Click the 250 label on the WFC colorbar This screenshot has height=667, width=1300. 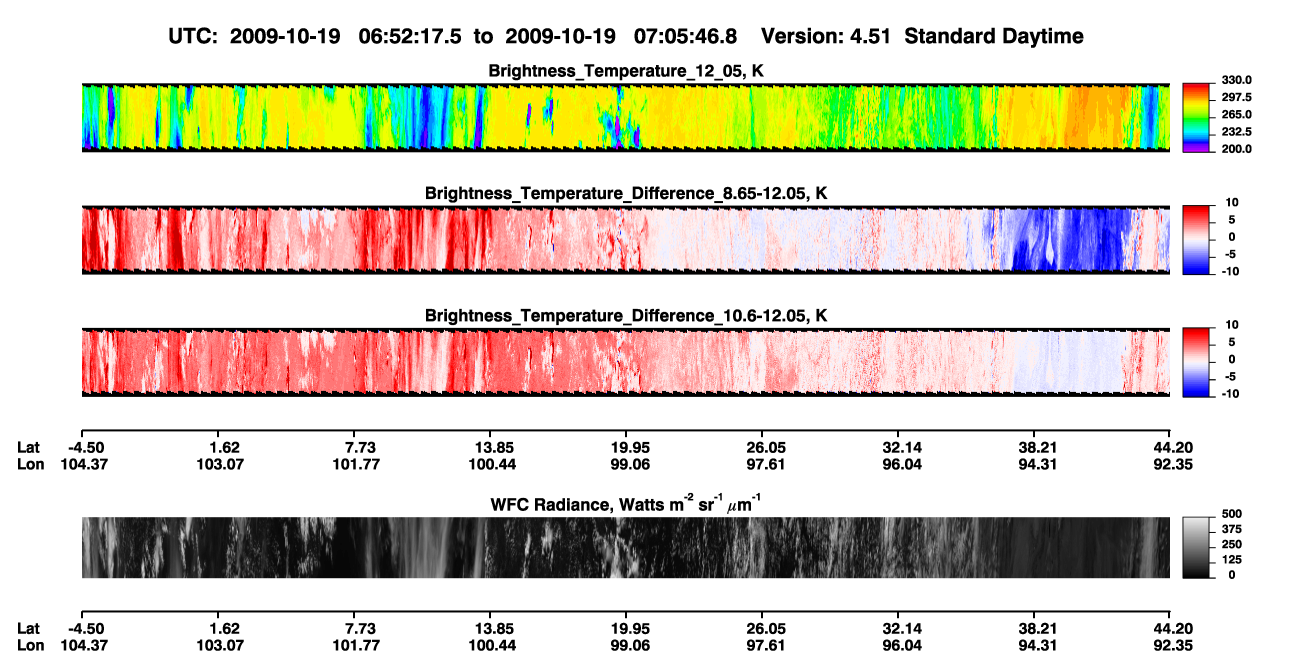click(1231, 545)
